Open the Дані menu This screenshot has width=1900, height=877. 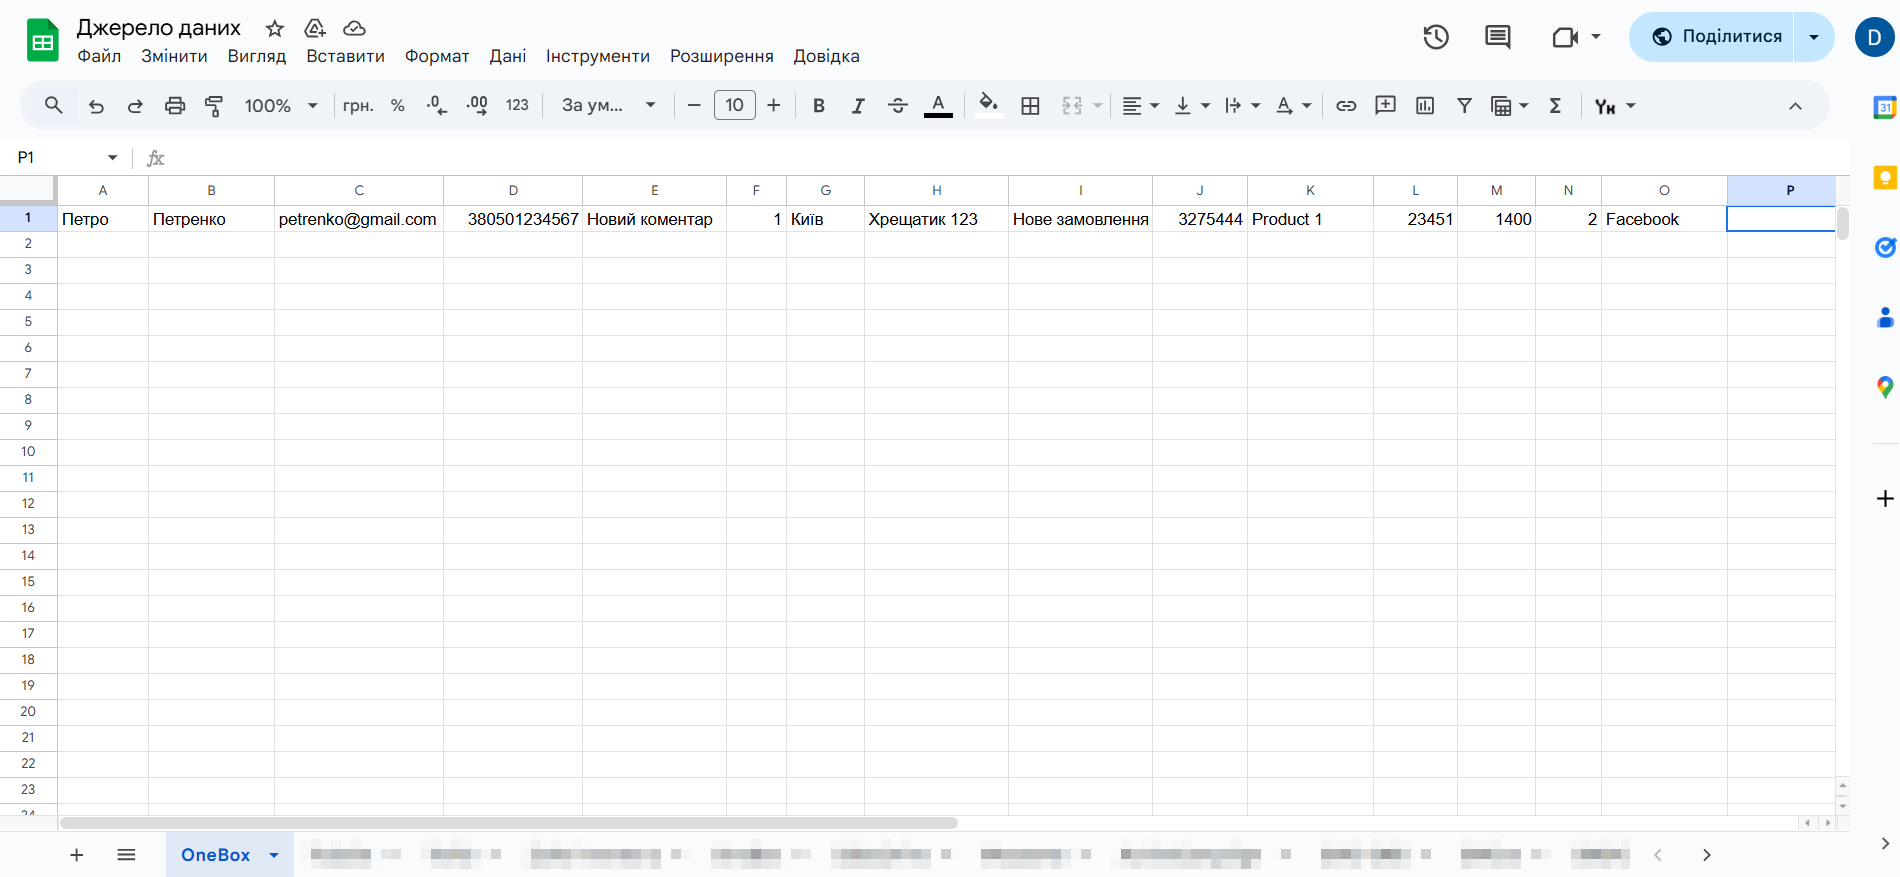coord(508,56)
